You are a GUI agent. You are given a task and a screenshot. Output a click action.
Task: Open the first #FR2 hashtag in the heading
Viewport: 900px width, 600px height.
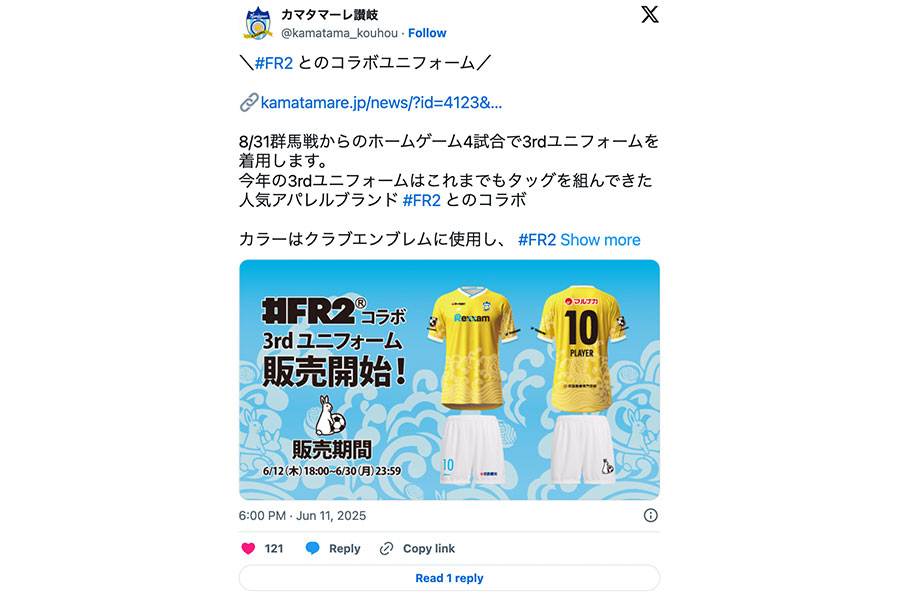[x=274, y=63]
